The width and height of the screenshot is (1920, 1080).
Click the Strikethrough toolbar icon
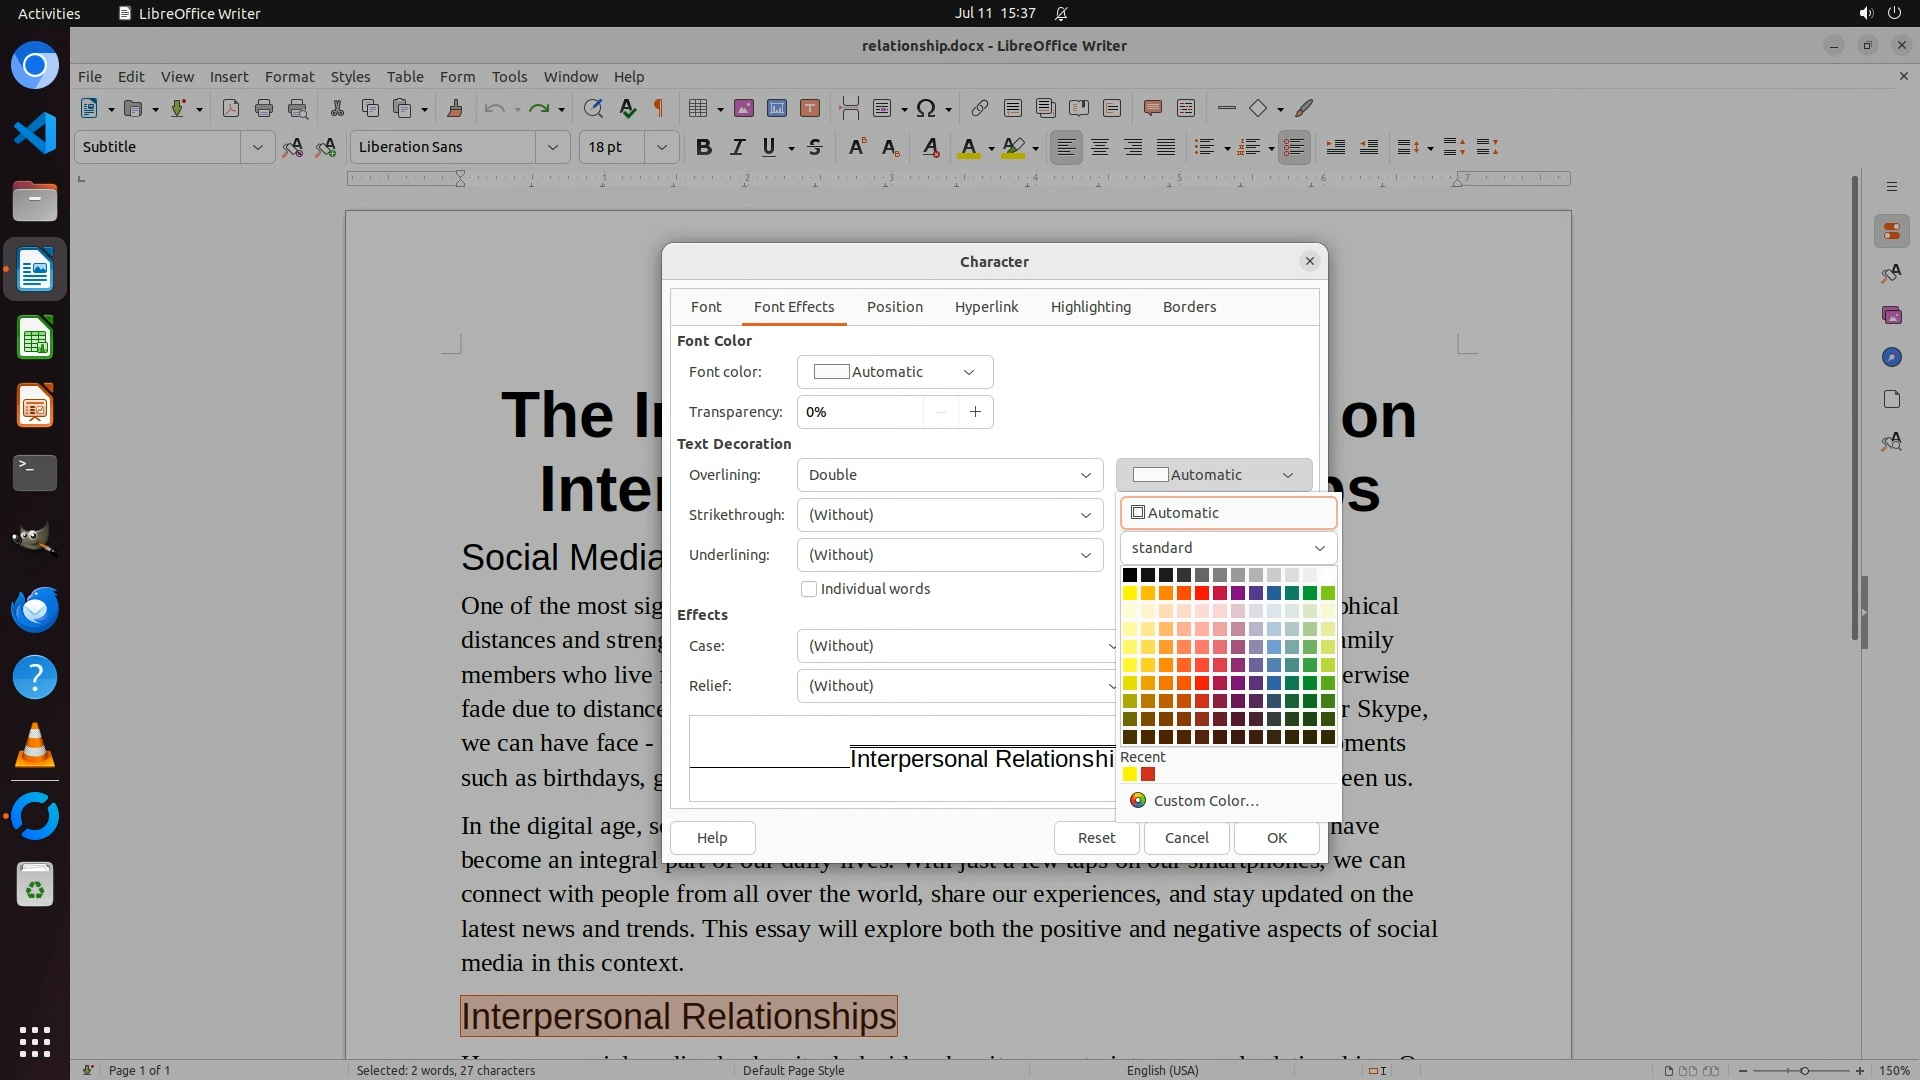(815, 147)
